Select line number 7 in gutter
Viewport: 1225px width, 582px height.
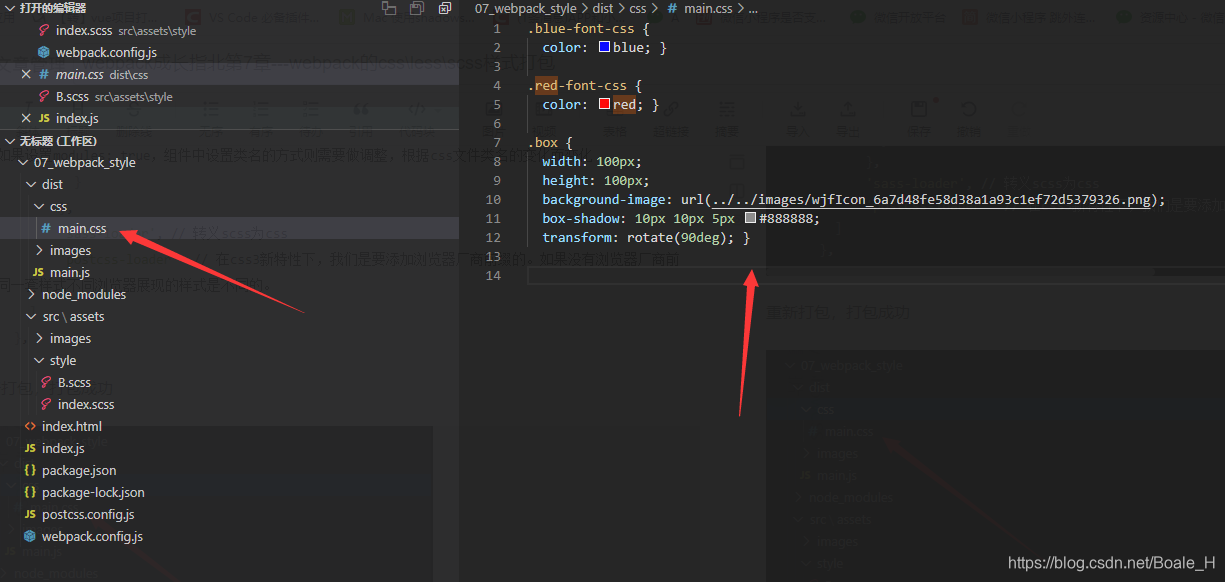tap(497, 142)
